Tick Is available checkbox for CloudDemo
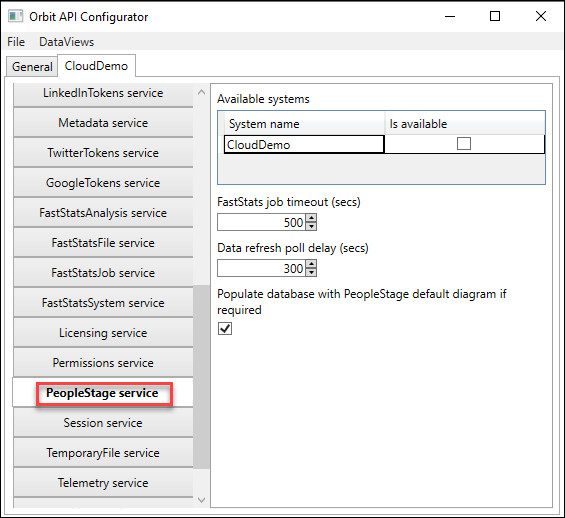The width and height of the screenshot is (565, 518). click(x=464, y=143)
